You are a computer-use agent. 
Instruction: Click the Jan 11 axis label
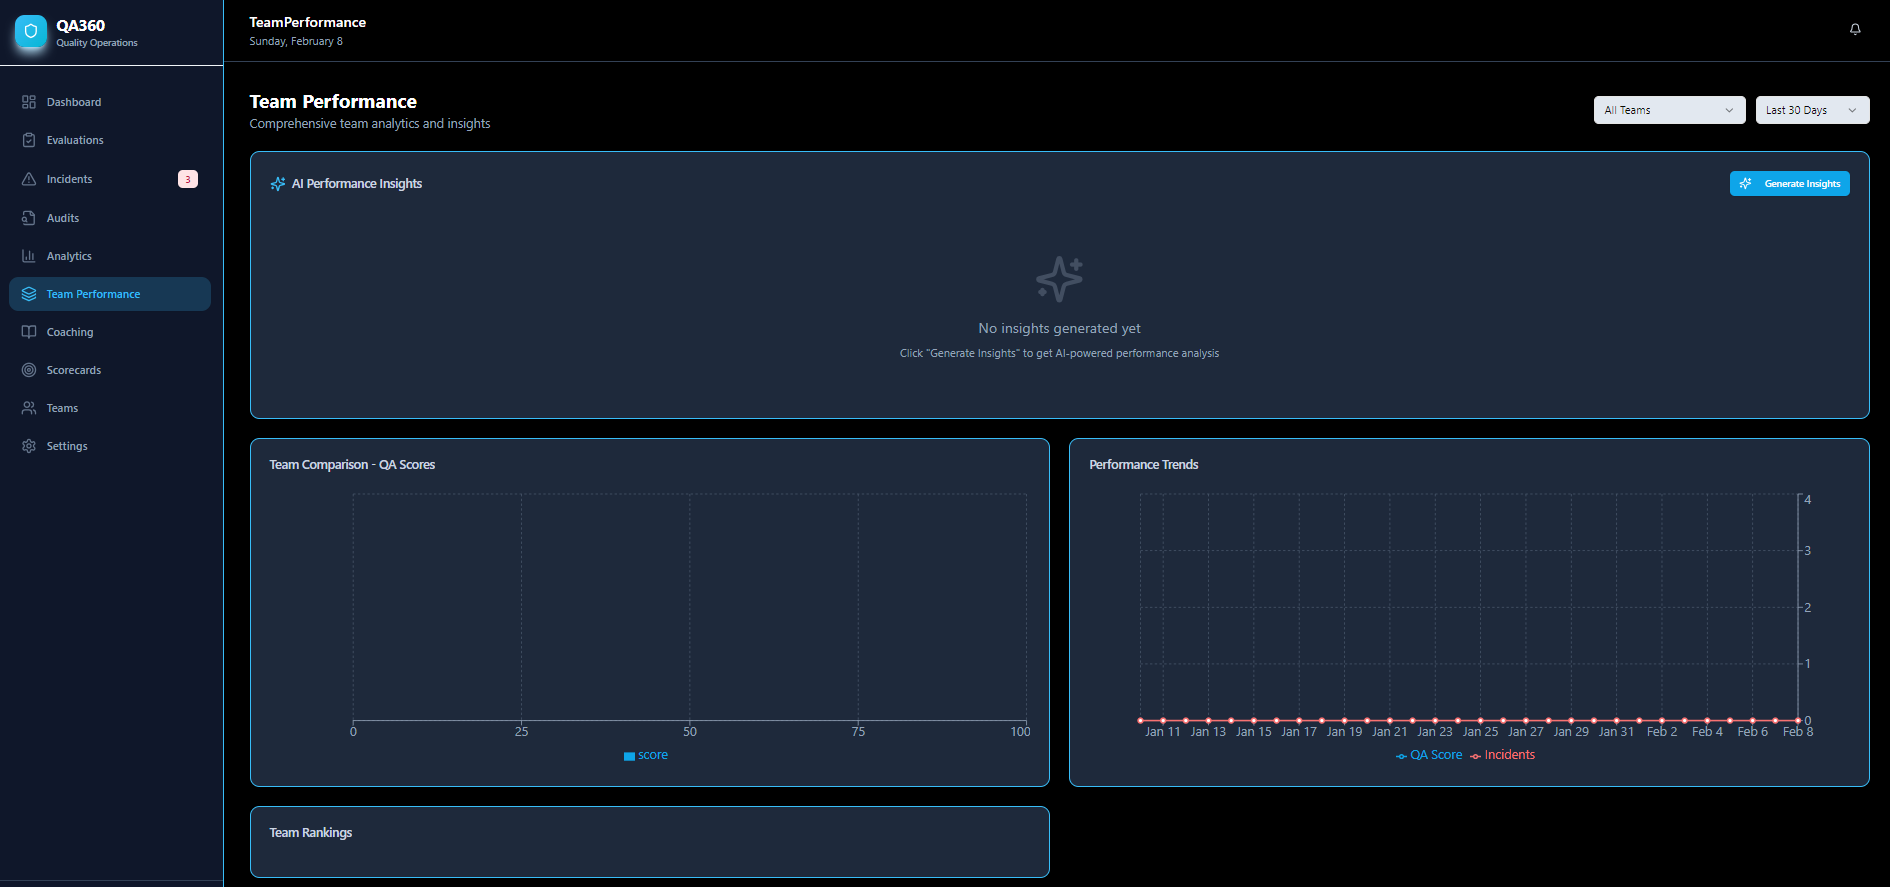click(1162, 732)
